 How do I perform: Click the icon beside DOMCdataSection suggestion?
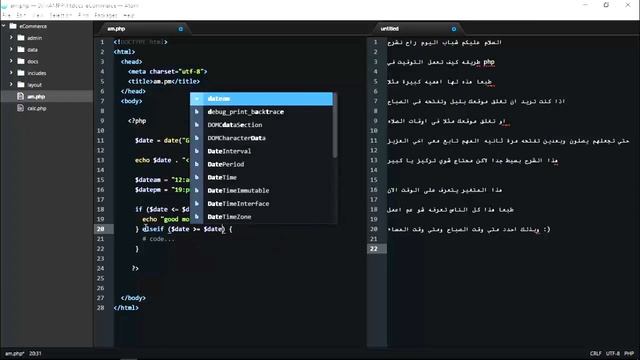point(197,125)
